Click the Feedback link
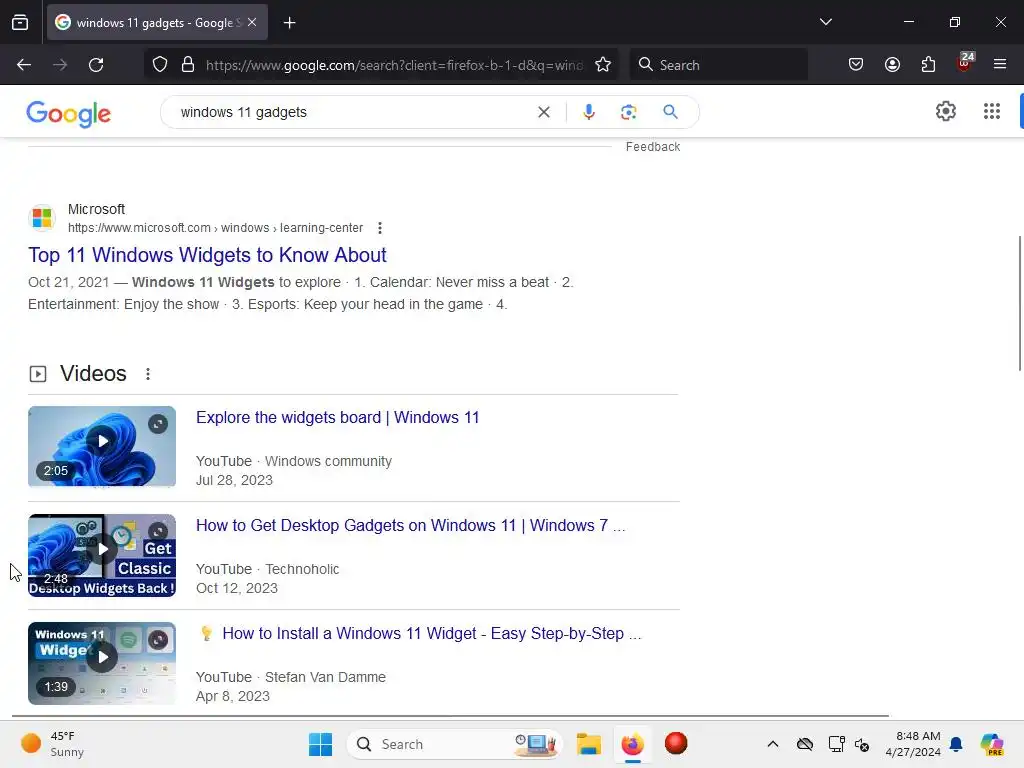 pyautogui.click(x=652, y=147)
